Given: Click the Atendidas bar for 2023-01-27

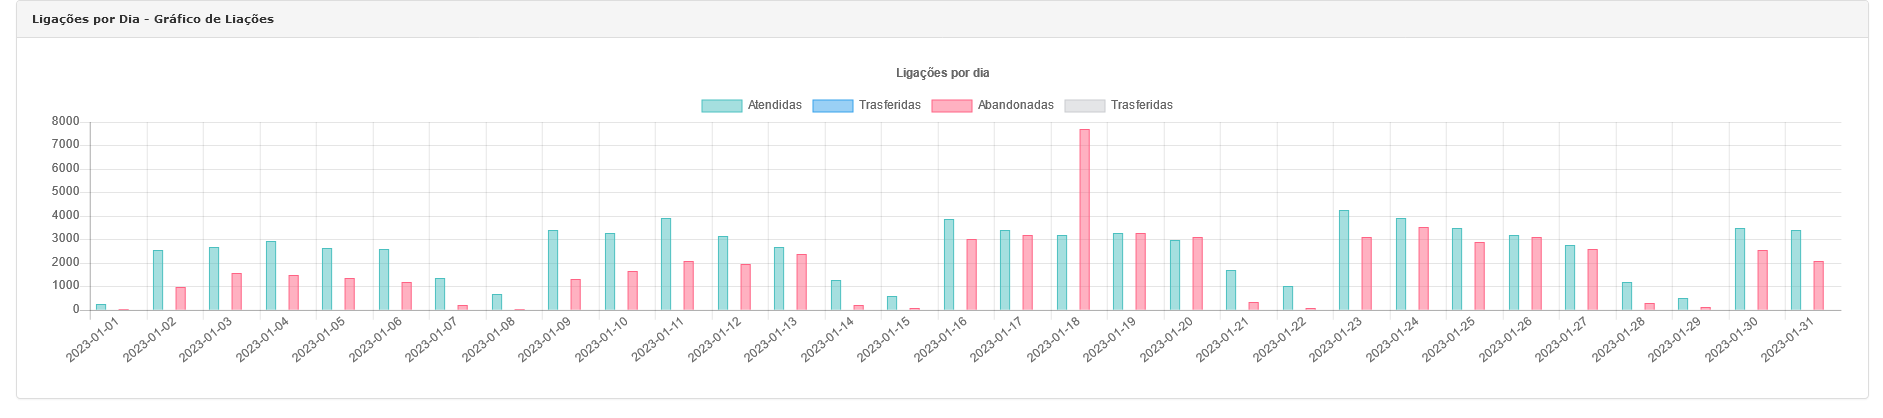Looking at the screenshot, I should [x=1570, y=277].
